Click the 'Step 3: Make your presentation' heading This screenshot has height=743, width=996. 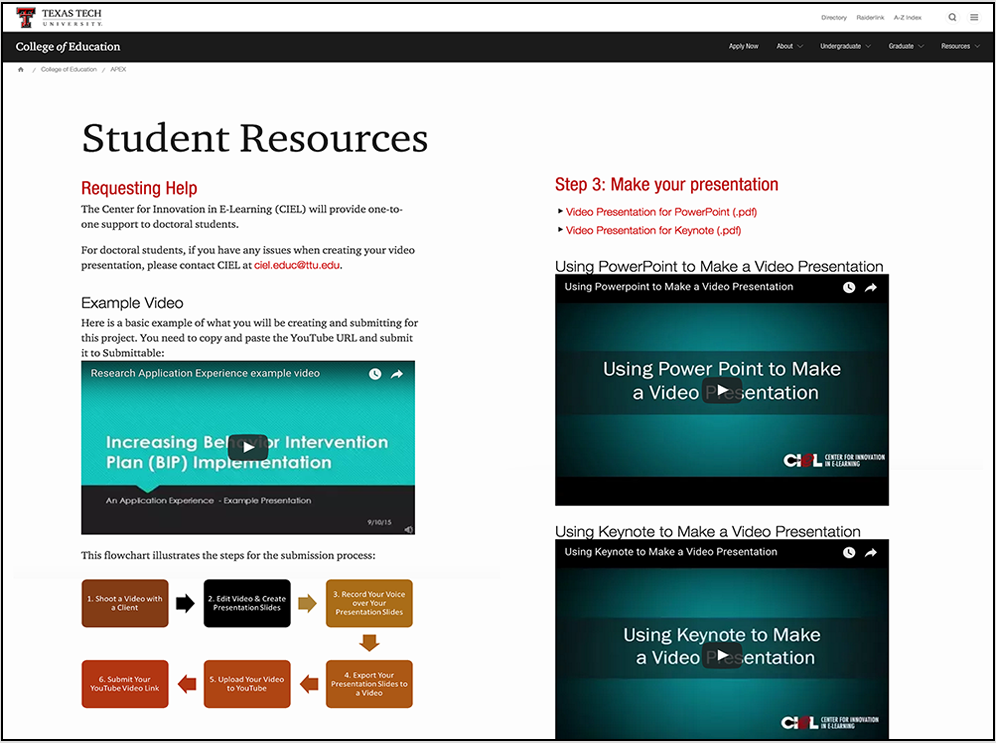point(666,185)
